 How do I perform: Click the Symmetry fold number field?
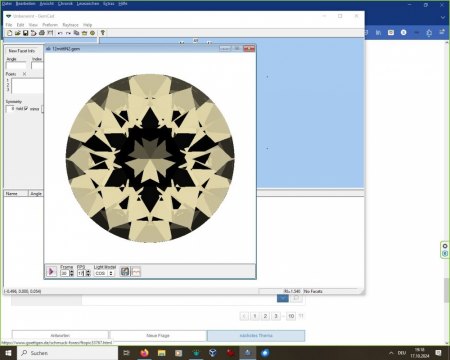pyautogui.click(x=10, y=109)
